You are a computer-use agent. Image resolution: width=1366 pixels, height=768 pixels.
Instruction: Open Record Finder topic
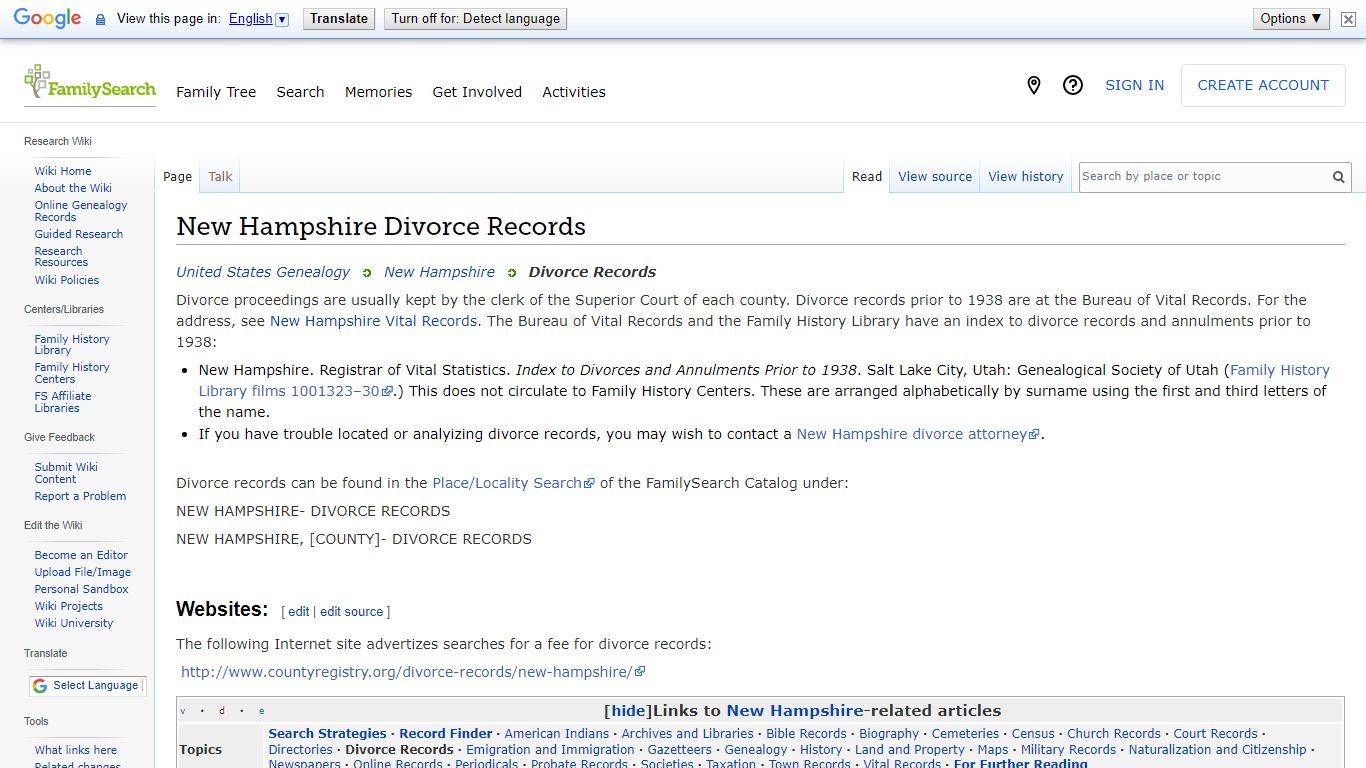point(446,734)
